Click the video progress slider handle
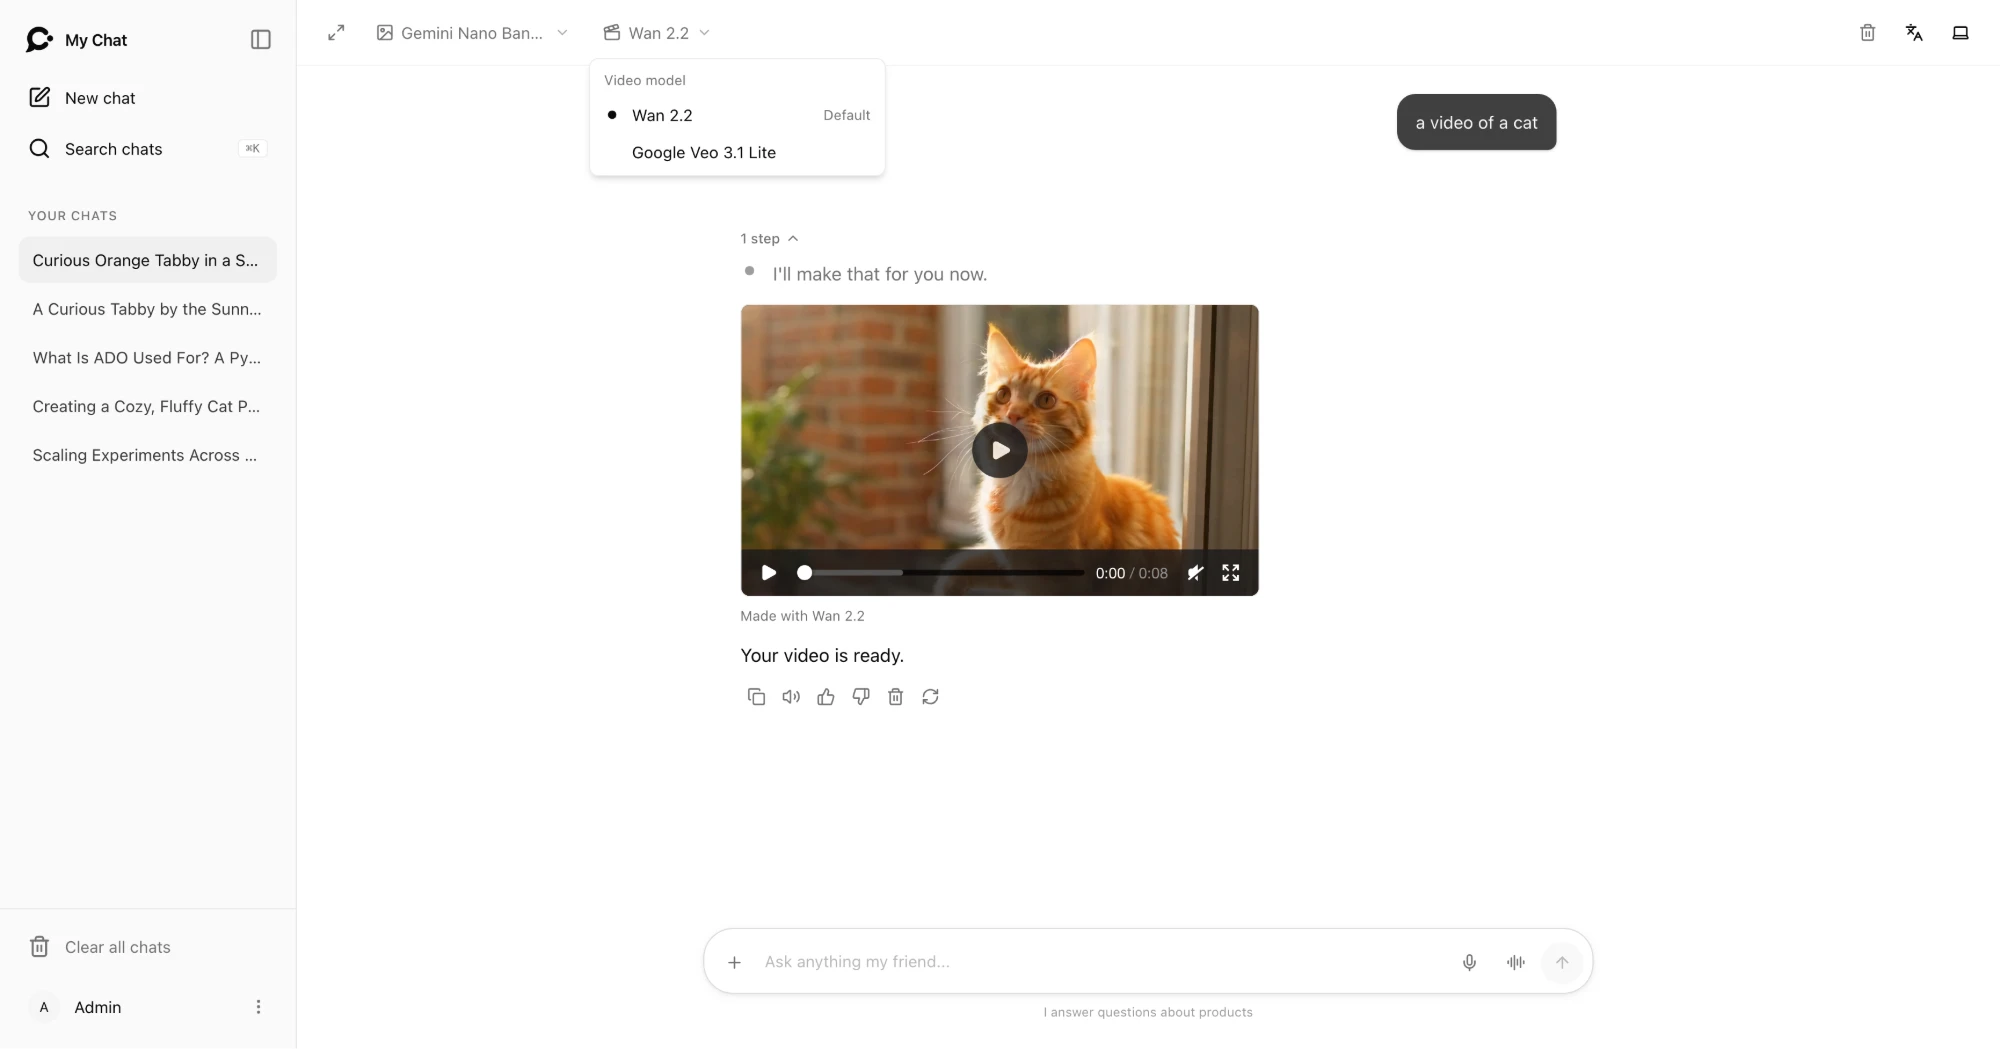 (x=804, y=573)
